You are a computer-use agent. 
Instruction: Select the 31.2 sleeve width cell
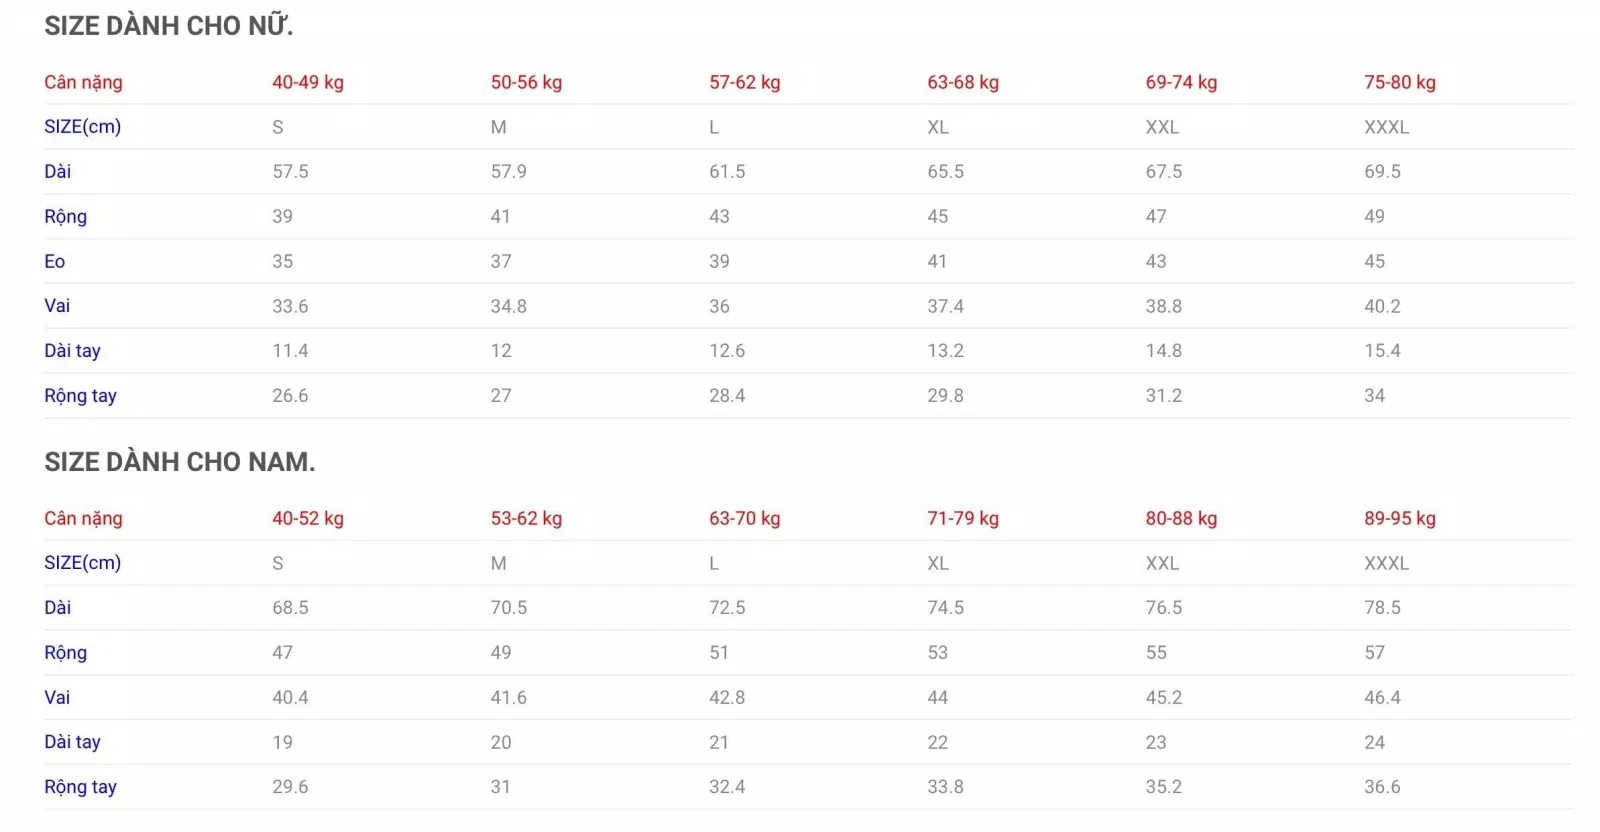1163,395
